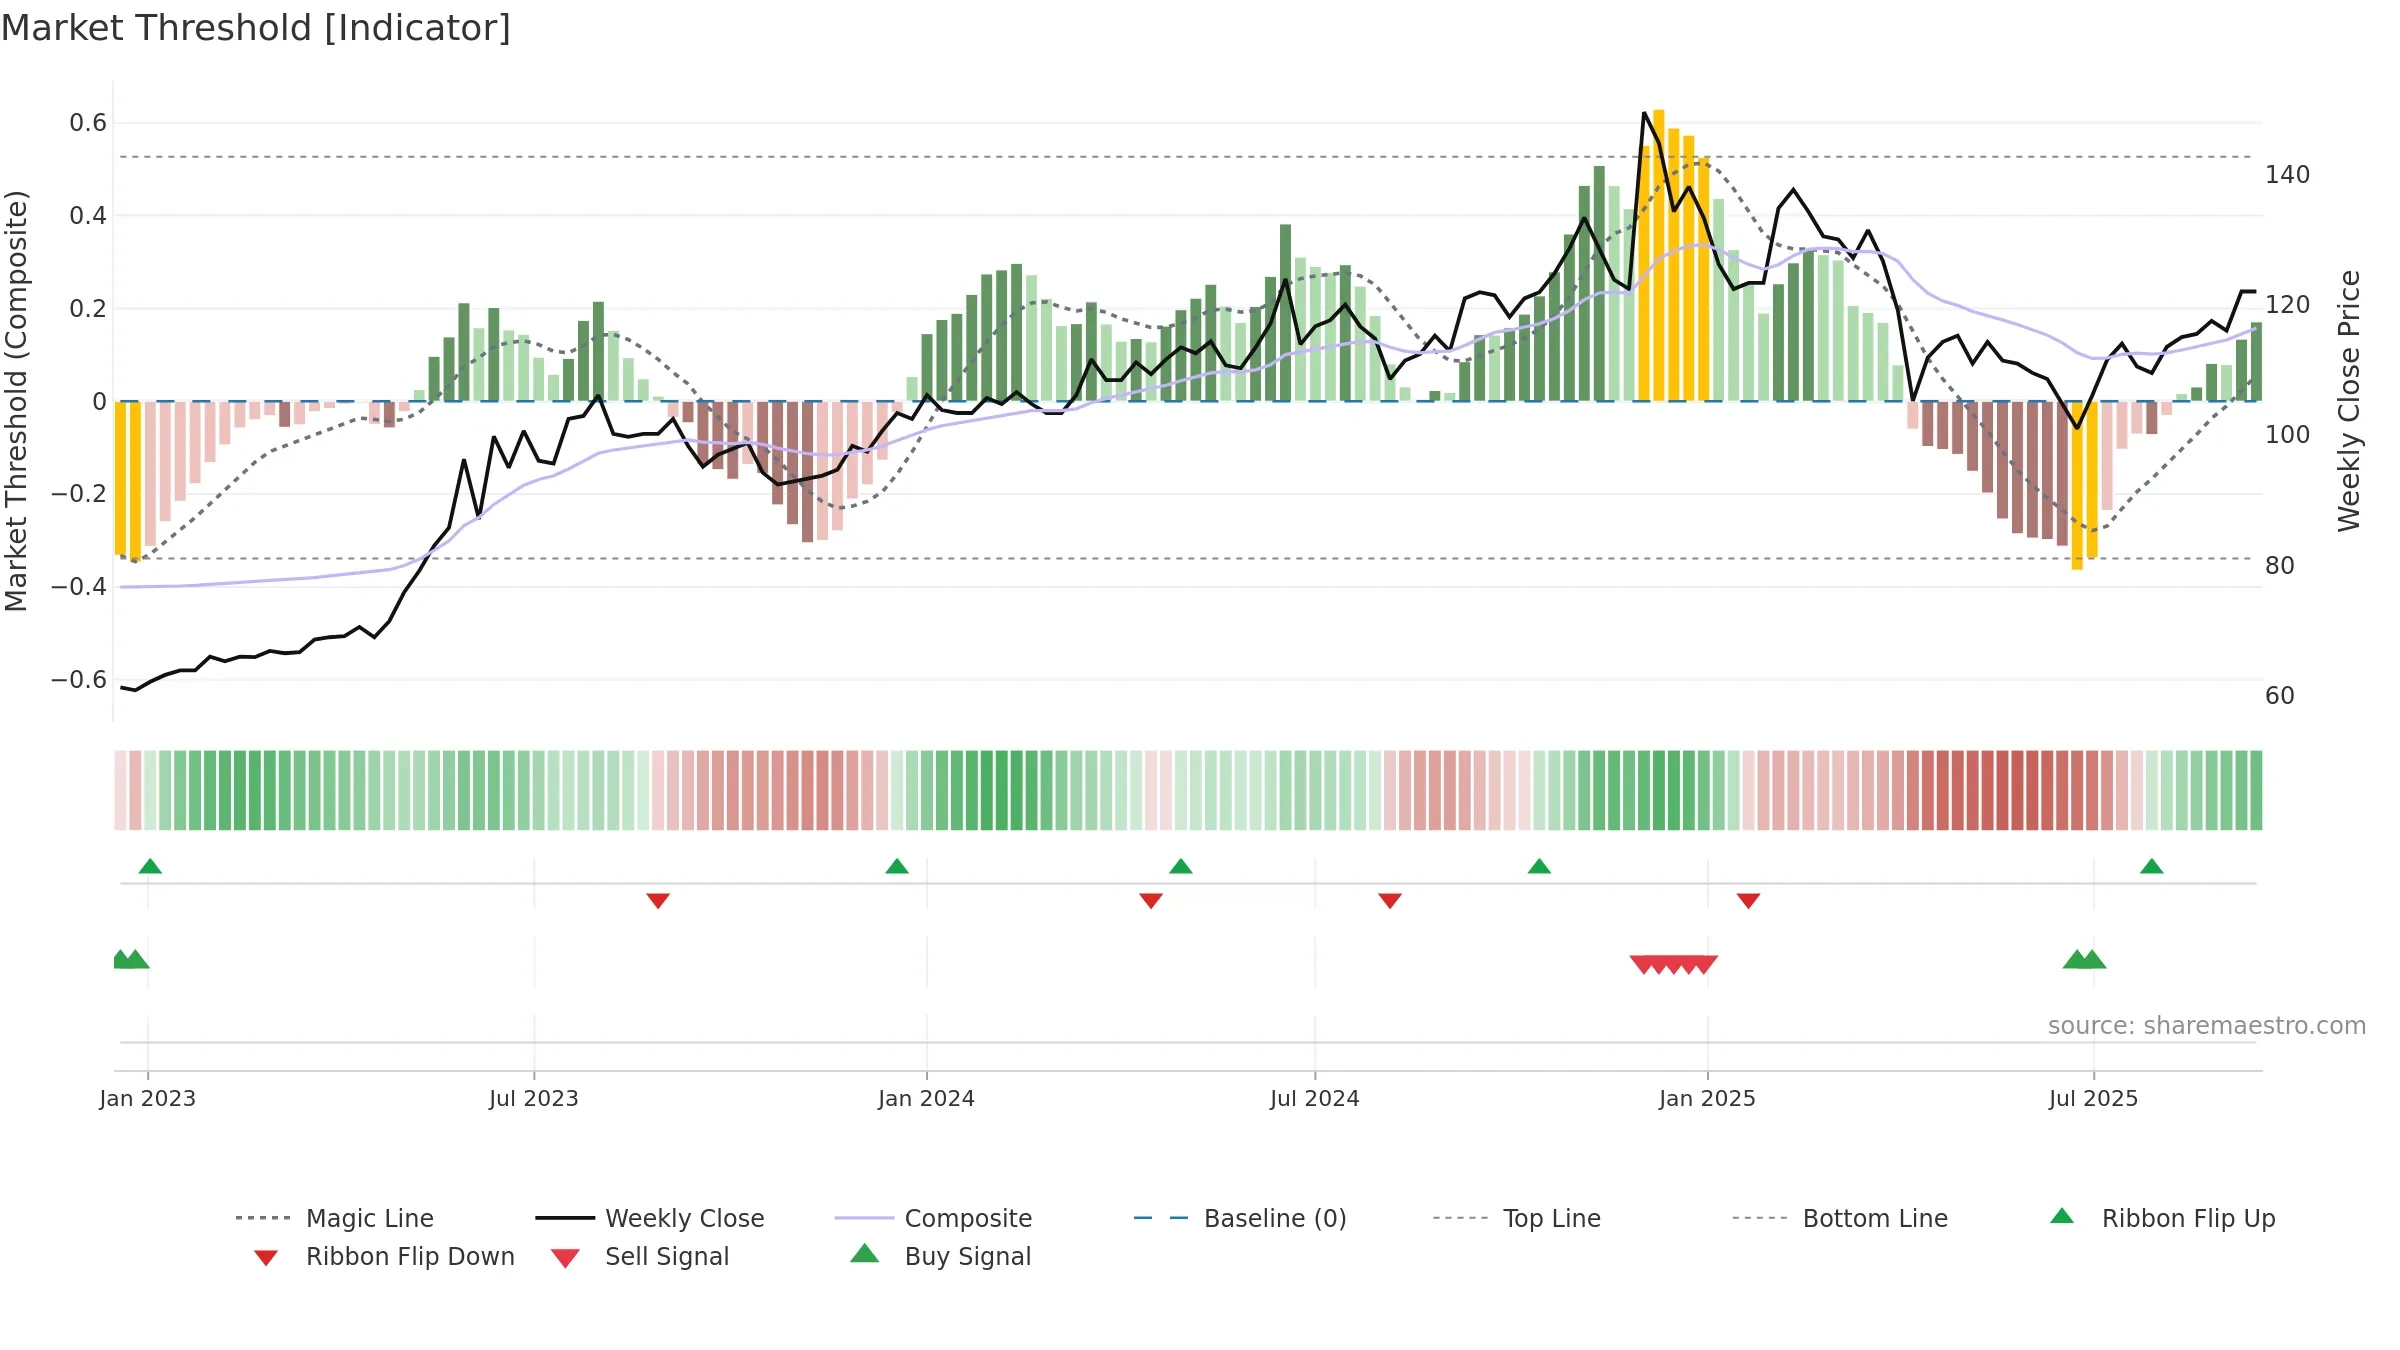
Task: Select the Ribbon Flip Up marker around October 2024
Action: pos(1539,866)
